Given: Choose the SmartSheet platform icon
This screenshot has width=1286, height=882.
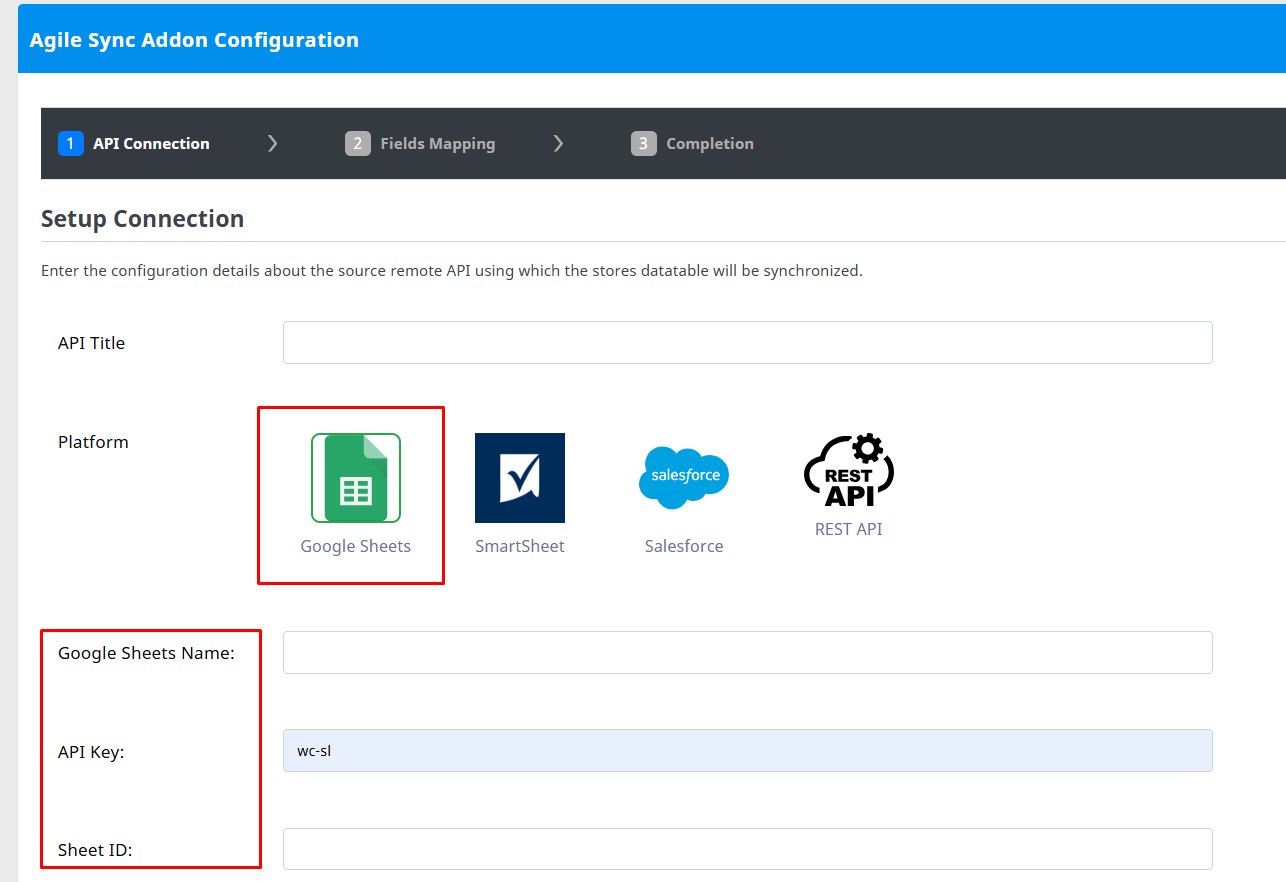Looking at the screenshot, I should (520, 478).
